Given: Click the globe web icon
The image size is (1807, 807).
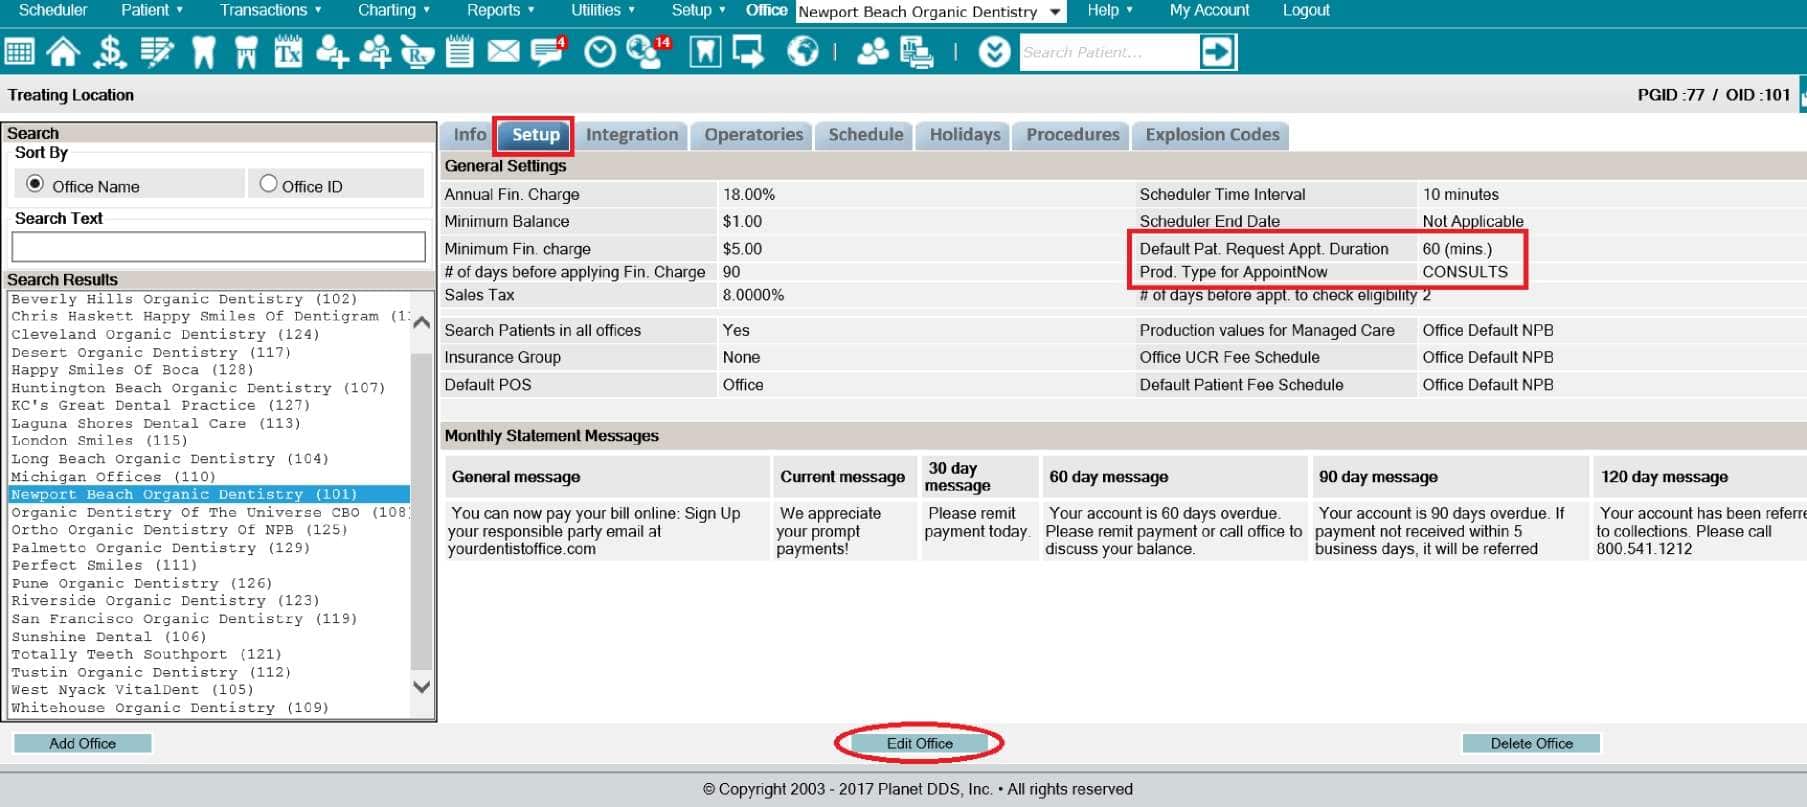Looking at the screenshot, I should click(x=803, y=52).
